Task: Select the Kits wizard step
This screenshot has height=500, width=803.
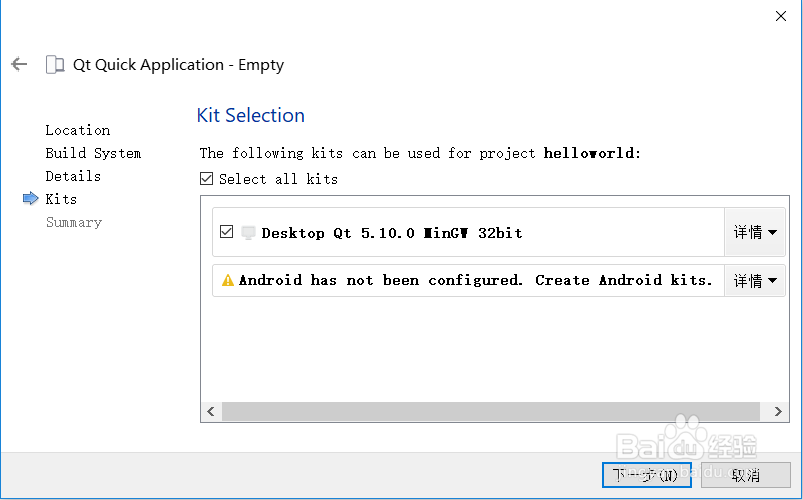Action: click(61, 199)
